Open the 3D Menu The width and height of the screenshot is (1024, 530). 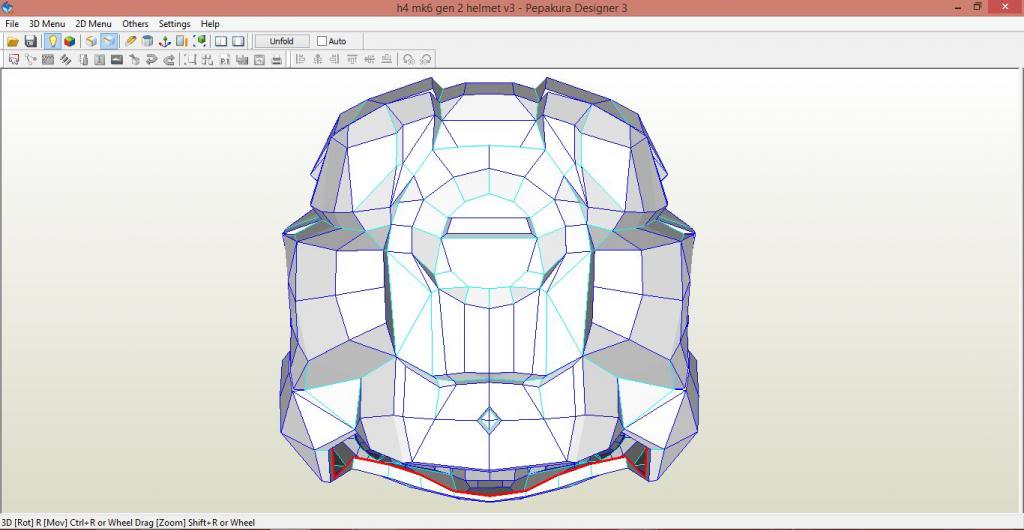[x=47, y=23]
